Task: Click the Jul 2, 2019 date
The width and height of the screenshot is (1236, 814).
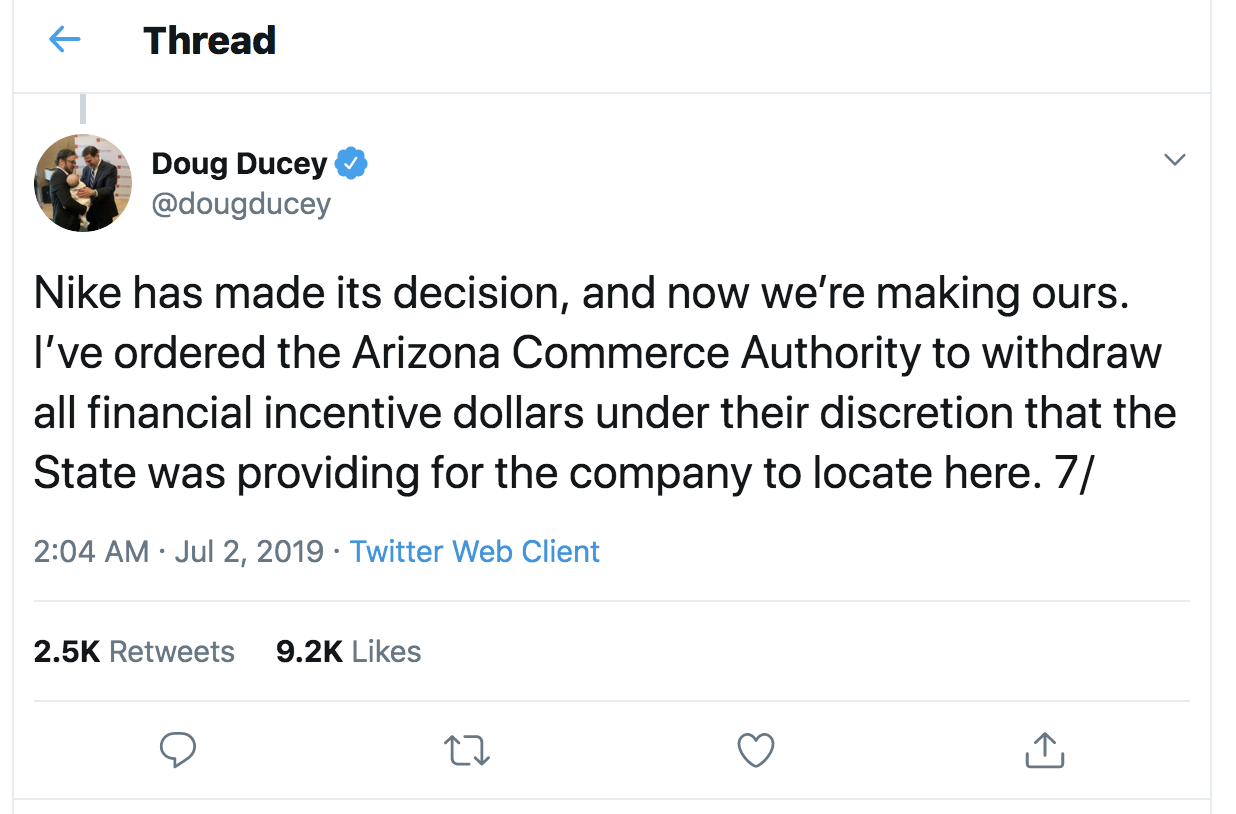Action: 249,551
